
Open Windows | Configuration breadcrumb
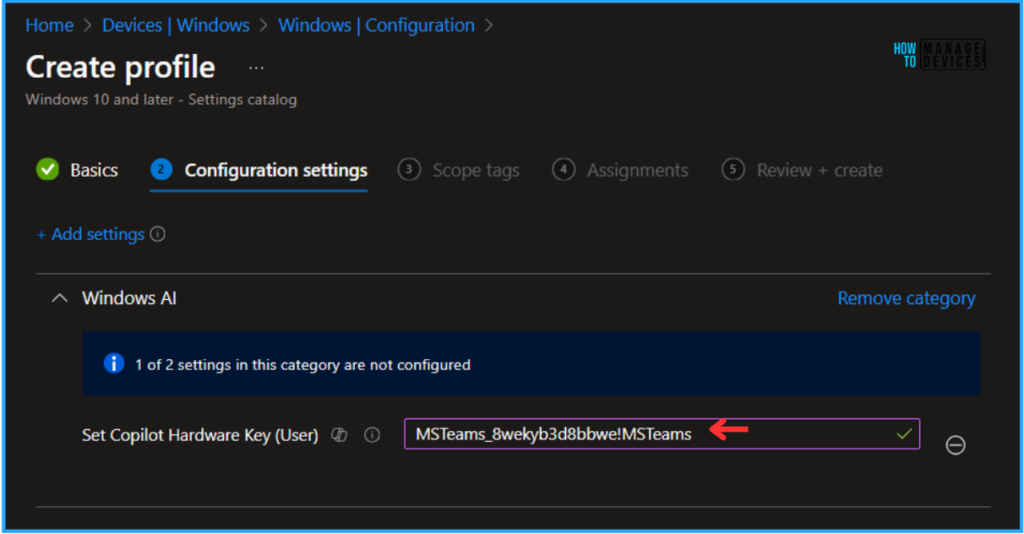pyautogui.click(x=376, y=25)
